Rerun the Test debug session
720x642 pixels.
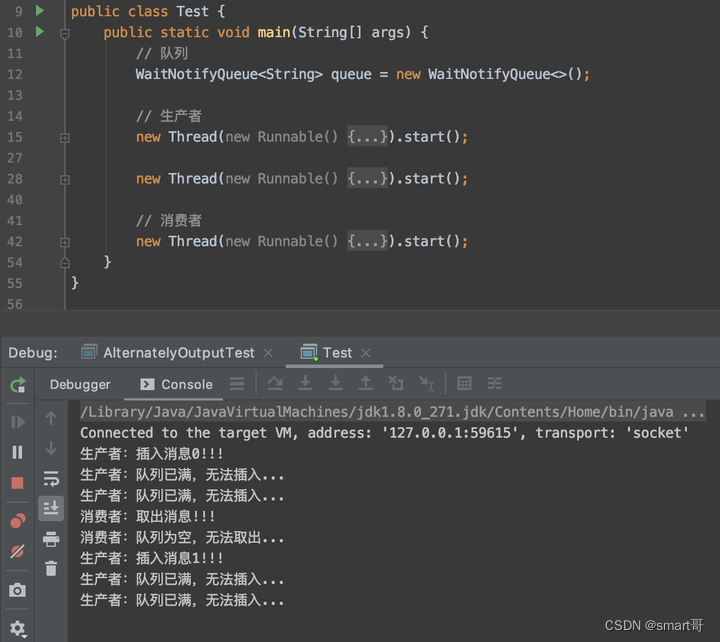pos(17,385)
